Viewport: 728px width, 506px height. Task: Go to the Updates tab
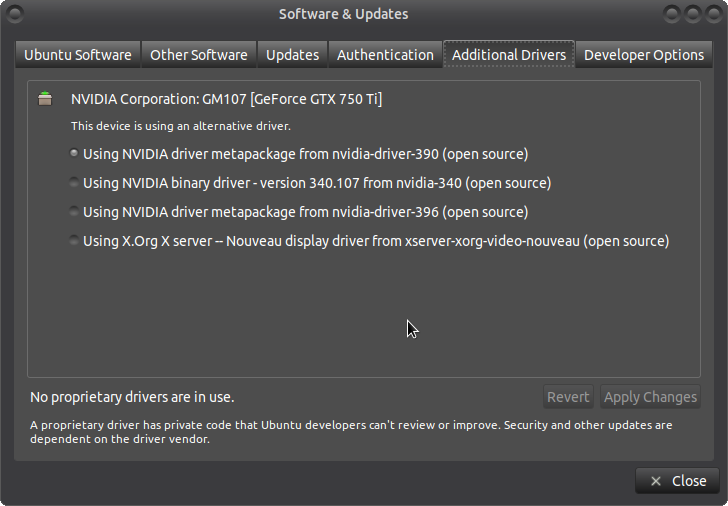tap(292, 55)
